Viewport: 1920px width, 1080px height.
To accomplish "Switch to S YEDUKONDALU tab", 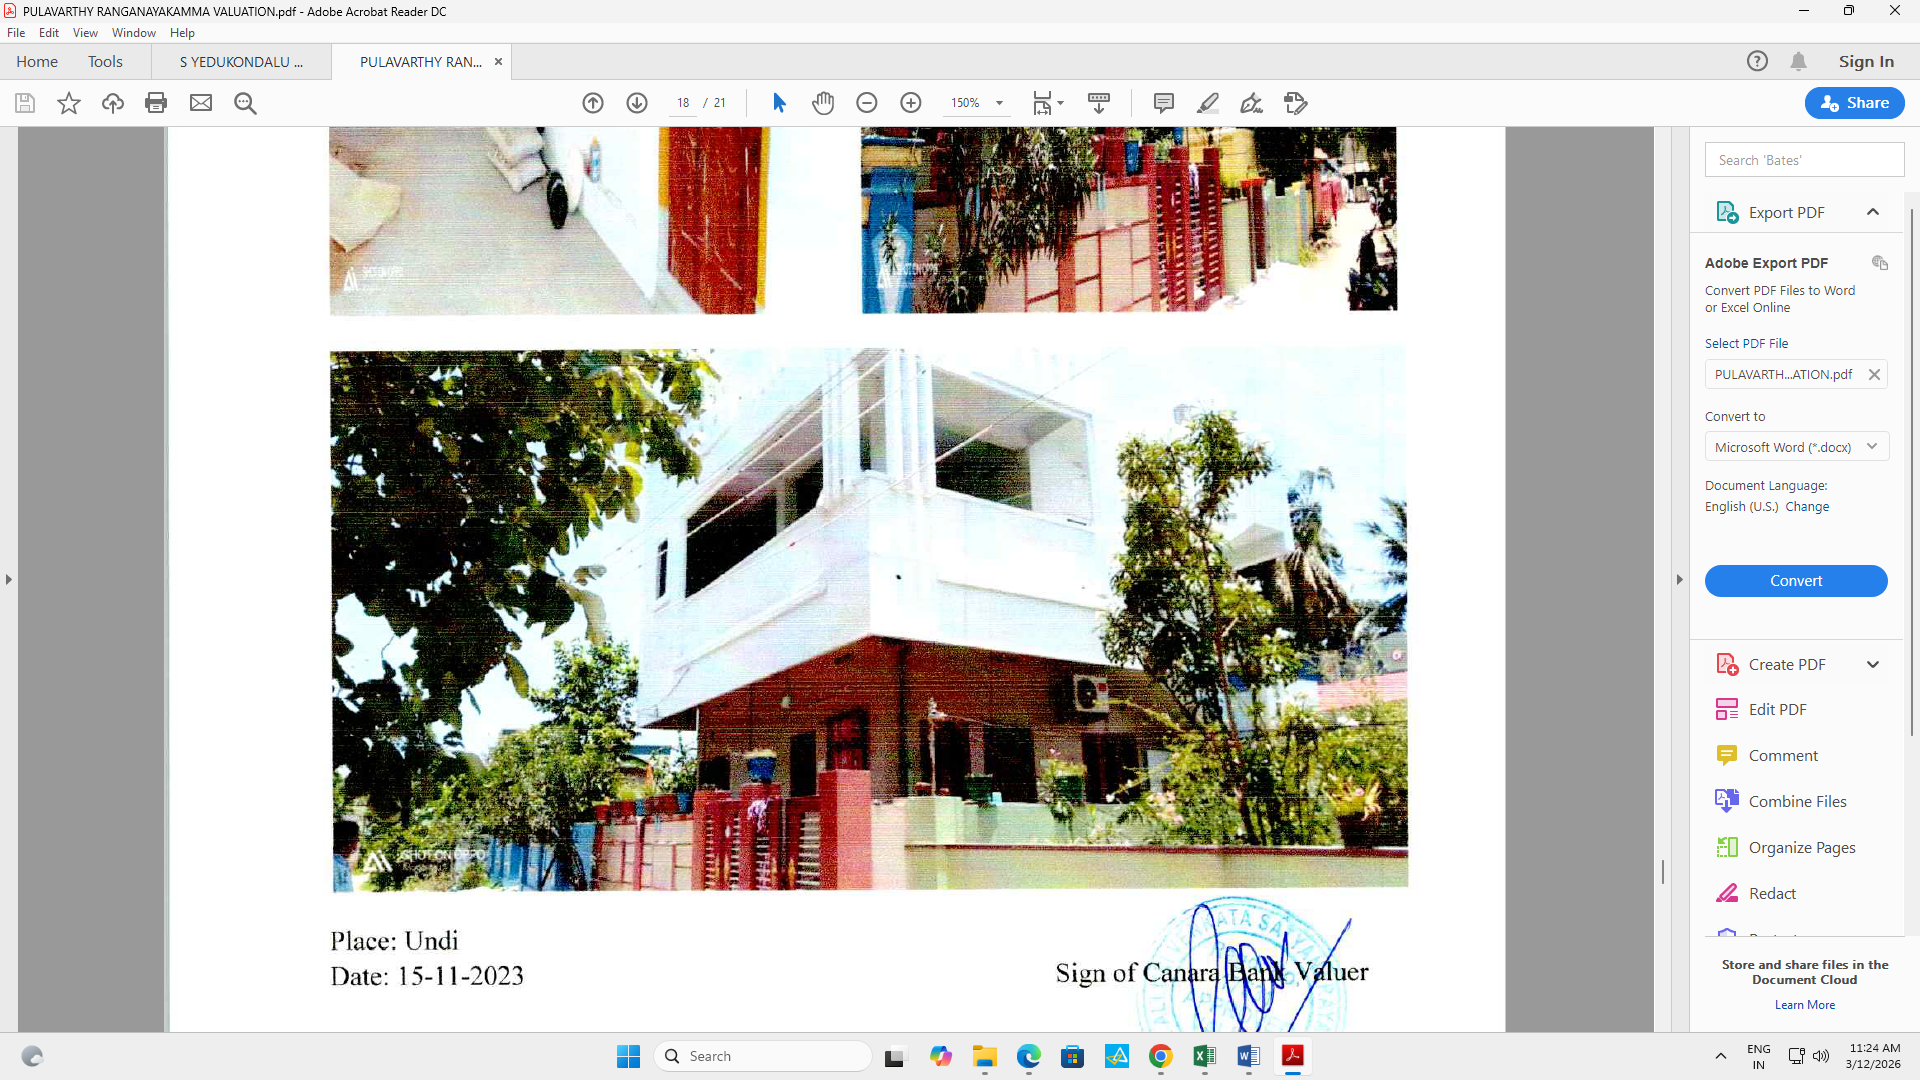I will (x=241, y=62).
